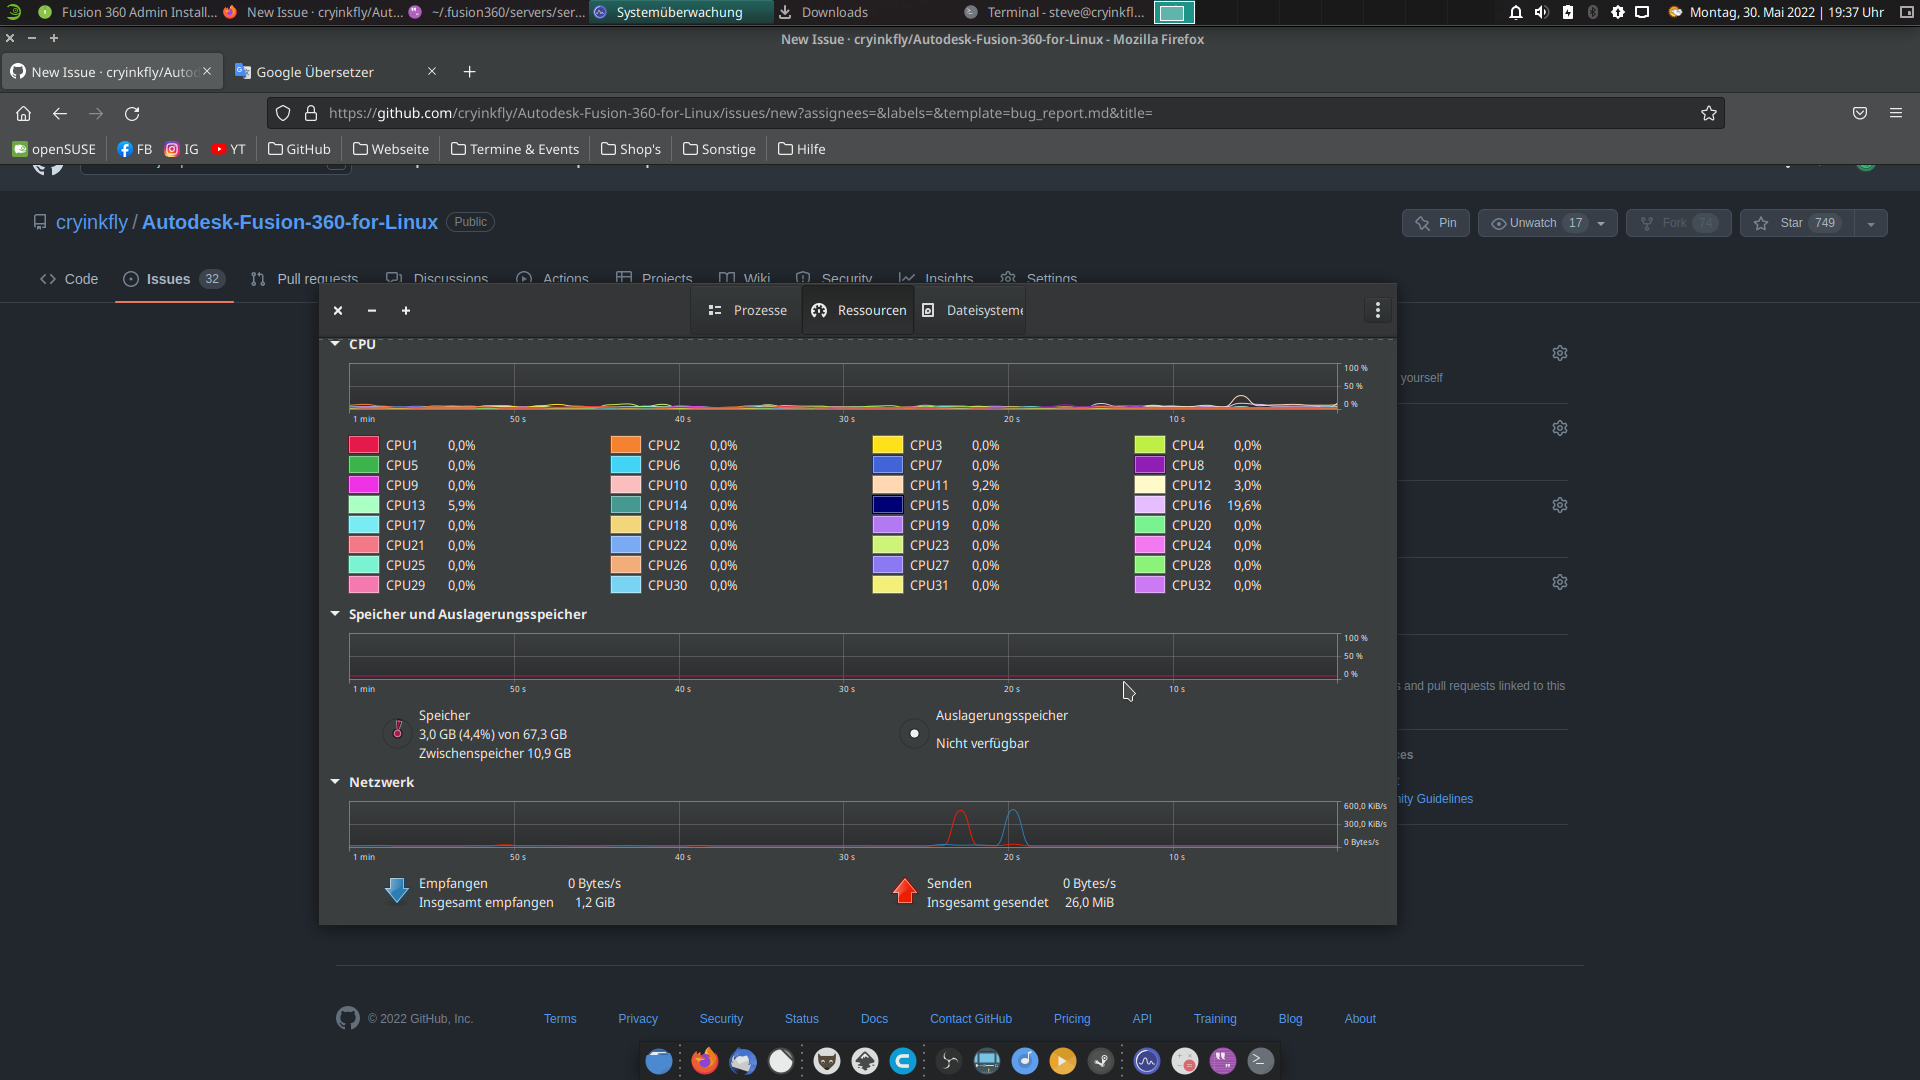Click the Firefox reload page icon
The height and width of the screenshot is (1080, 1920).
tap(132, 113)
